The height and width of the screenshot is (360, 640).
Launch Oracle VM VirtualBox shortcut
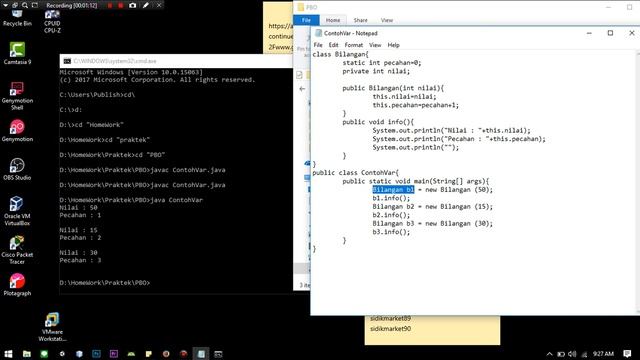coord(17,211)
